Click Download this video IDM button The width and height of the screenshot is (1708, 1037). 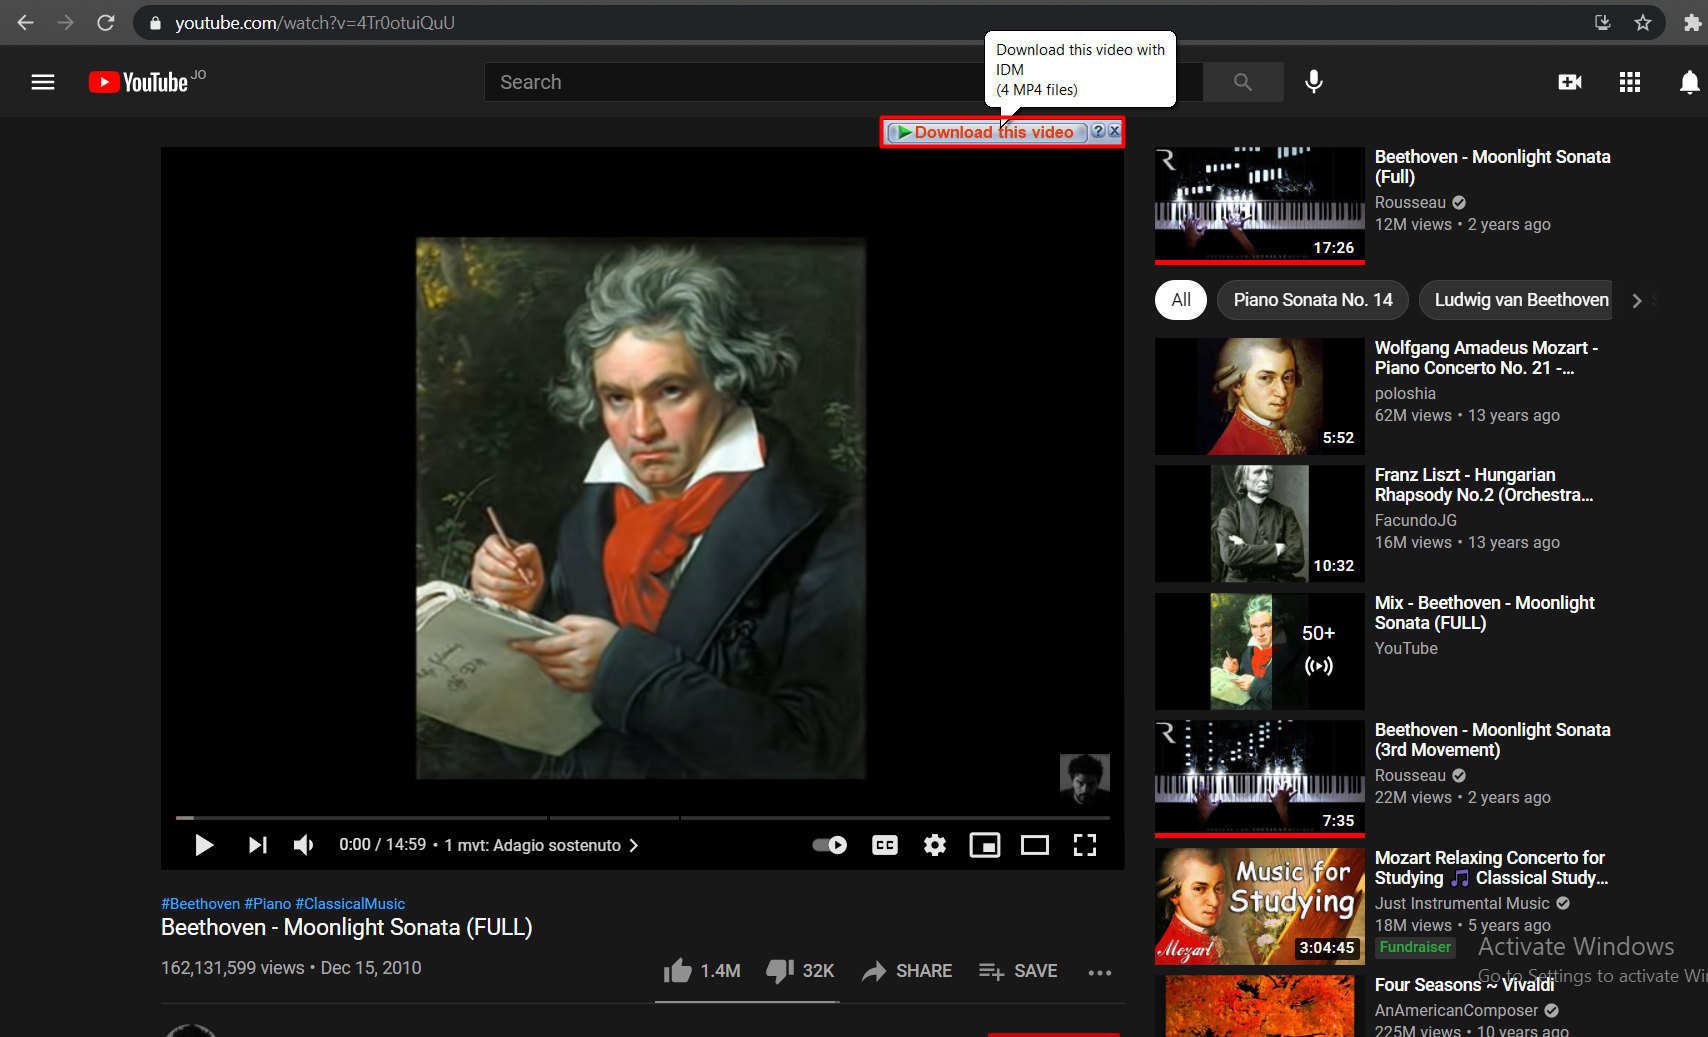987,132
